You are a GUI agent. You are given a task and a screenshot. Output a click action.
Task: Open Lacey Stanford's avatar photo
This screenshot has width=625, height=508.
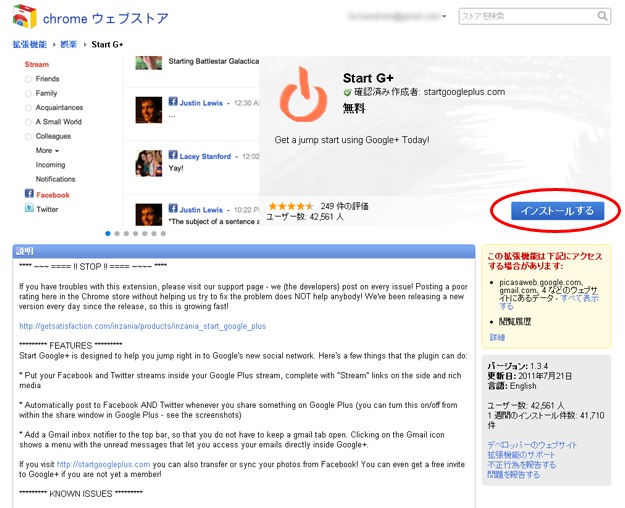coord(149,163)
